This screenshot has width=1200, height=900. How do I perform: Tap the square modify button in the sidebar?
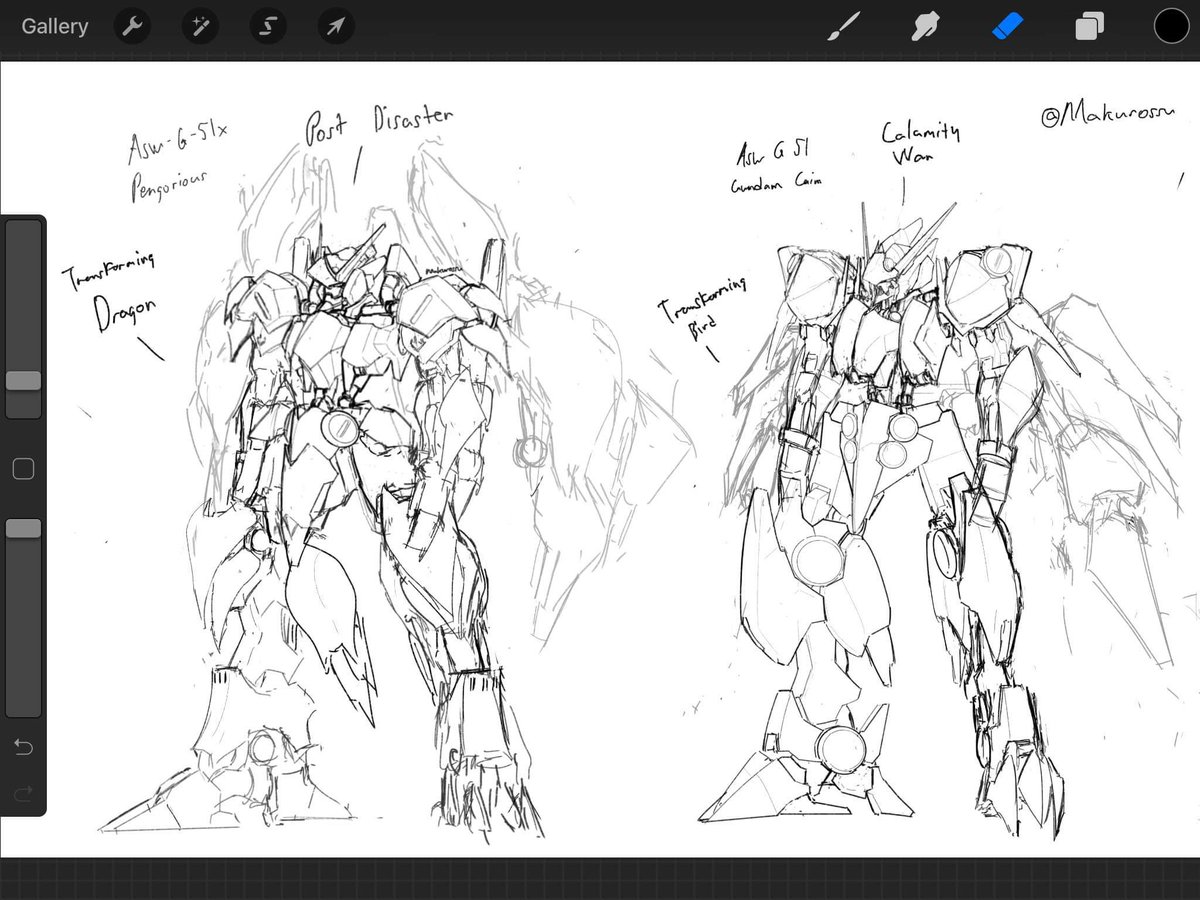click(24, 468)
